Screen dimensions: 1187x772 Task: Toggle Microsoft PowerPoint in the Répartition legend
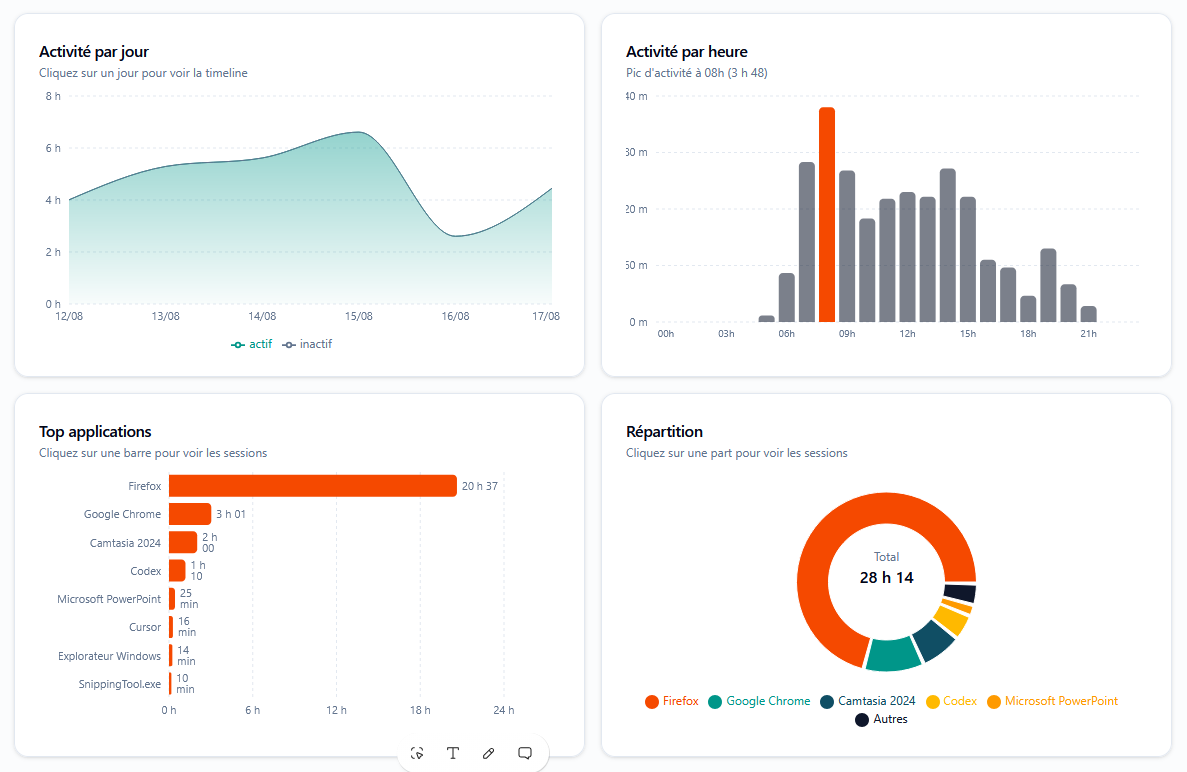(x=1052, y=702)
